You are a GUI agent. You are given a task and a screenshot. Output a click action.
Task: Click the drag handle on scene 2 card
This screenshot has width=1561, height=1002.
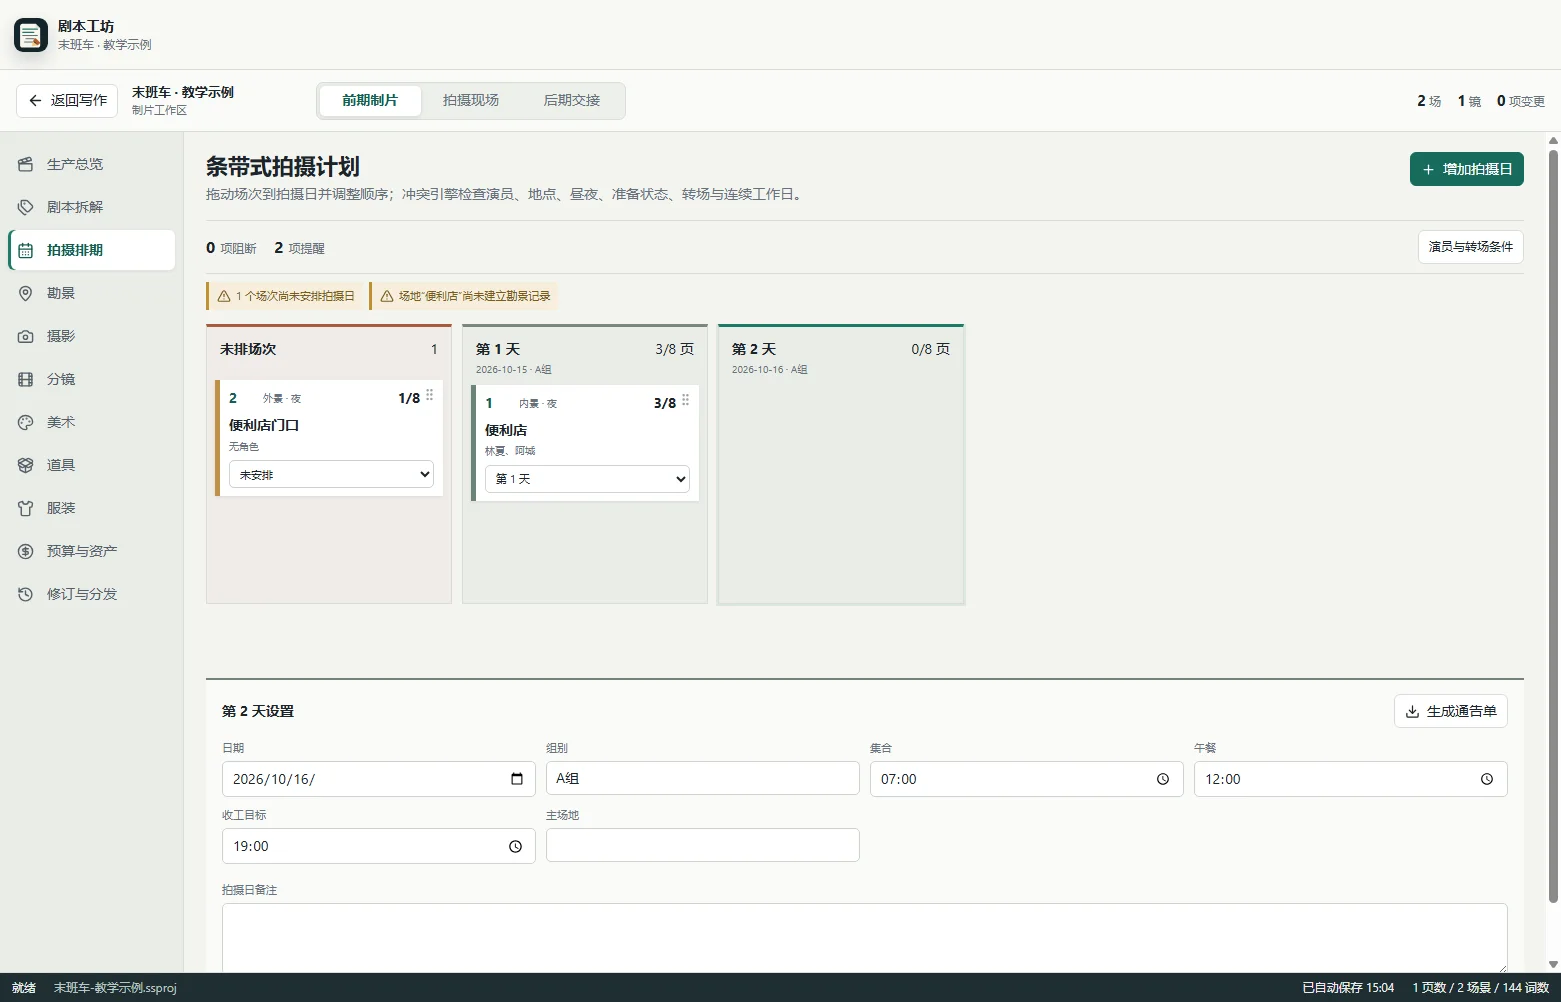pos(430,396)
